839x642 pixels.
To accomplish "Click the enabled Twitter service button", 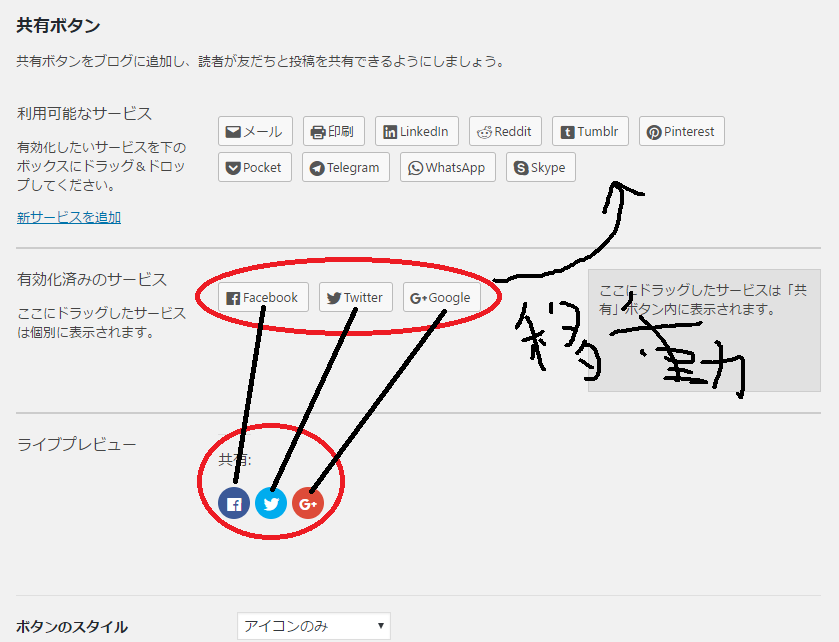I will [x=355, y=297].
